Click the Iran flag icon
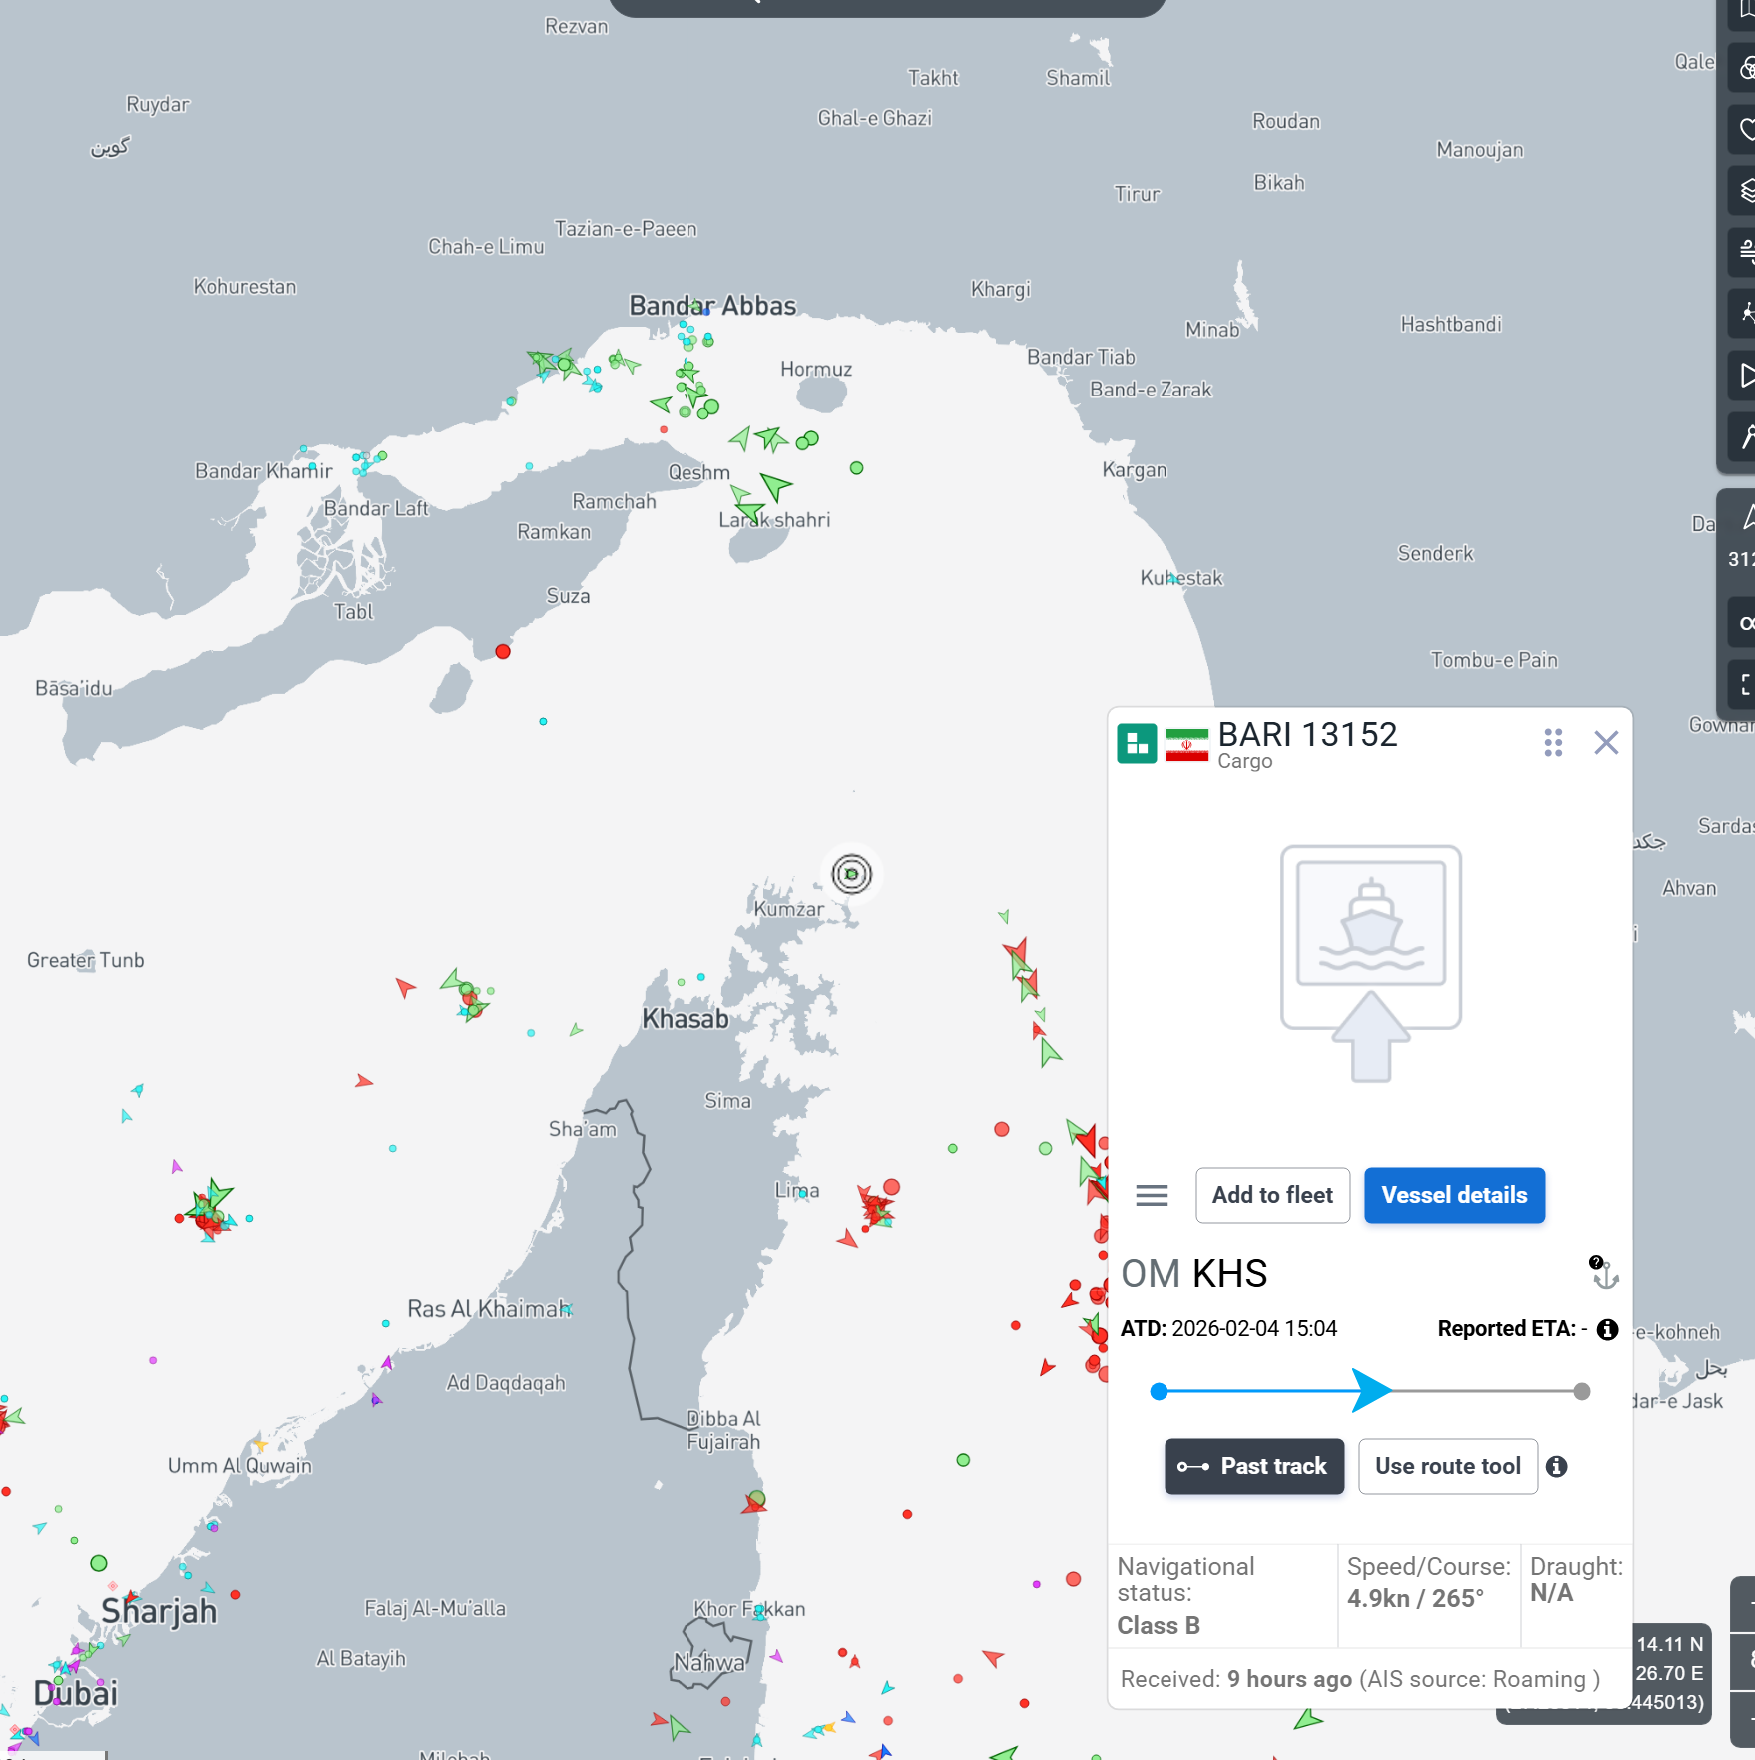 1187,745
